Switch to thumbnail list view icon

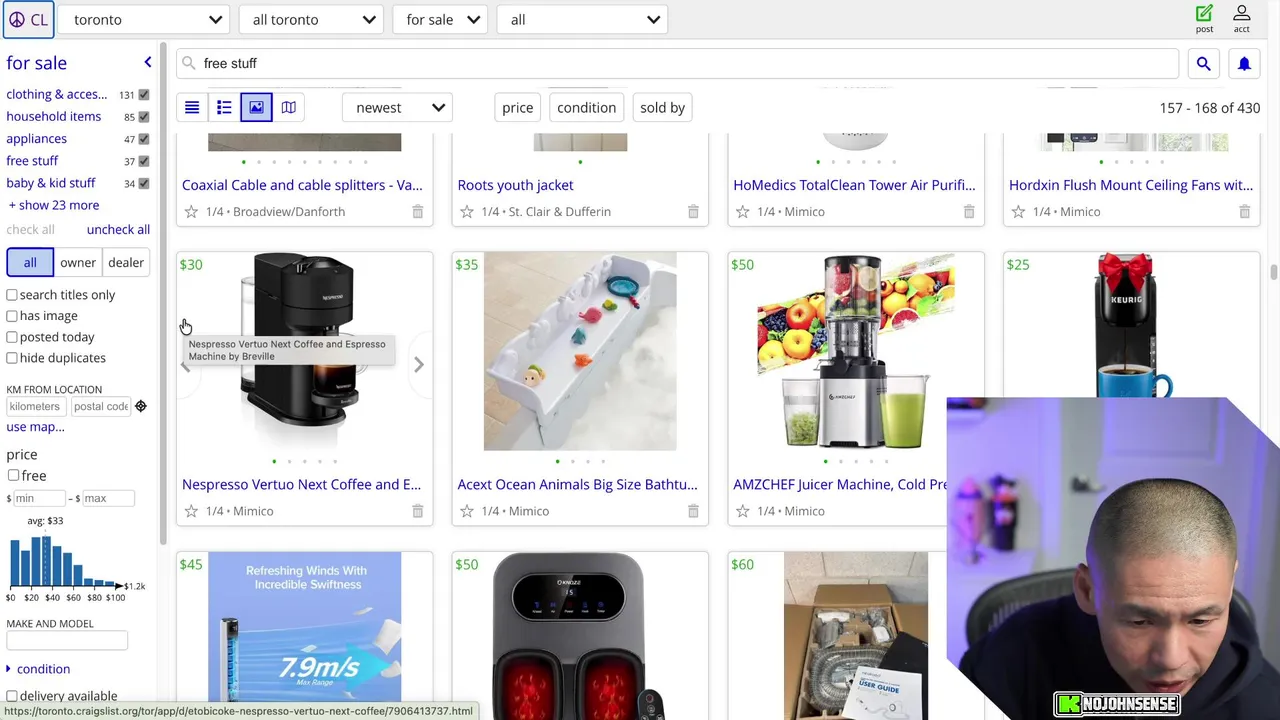coord(224,107)
